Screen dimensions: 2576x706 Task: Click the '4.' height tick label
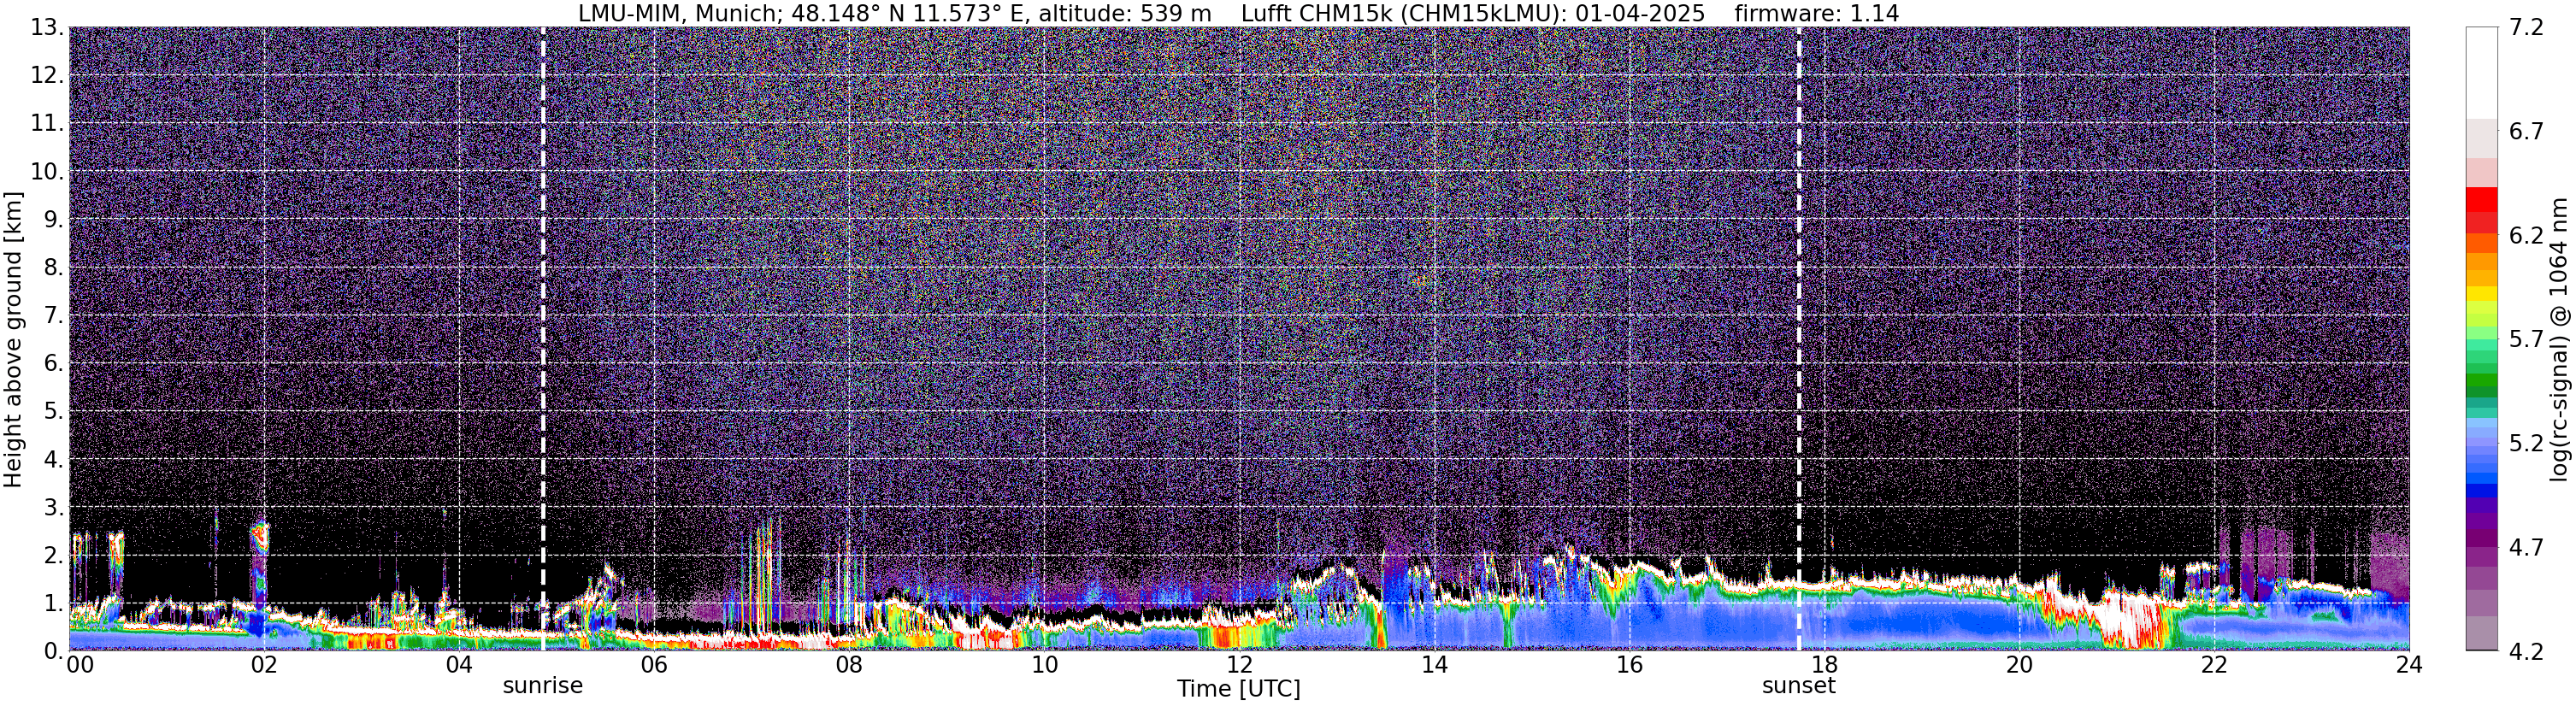tap(54, 460)
